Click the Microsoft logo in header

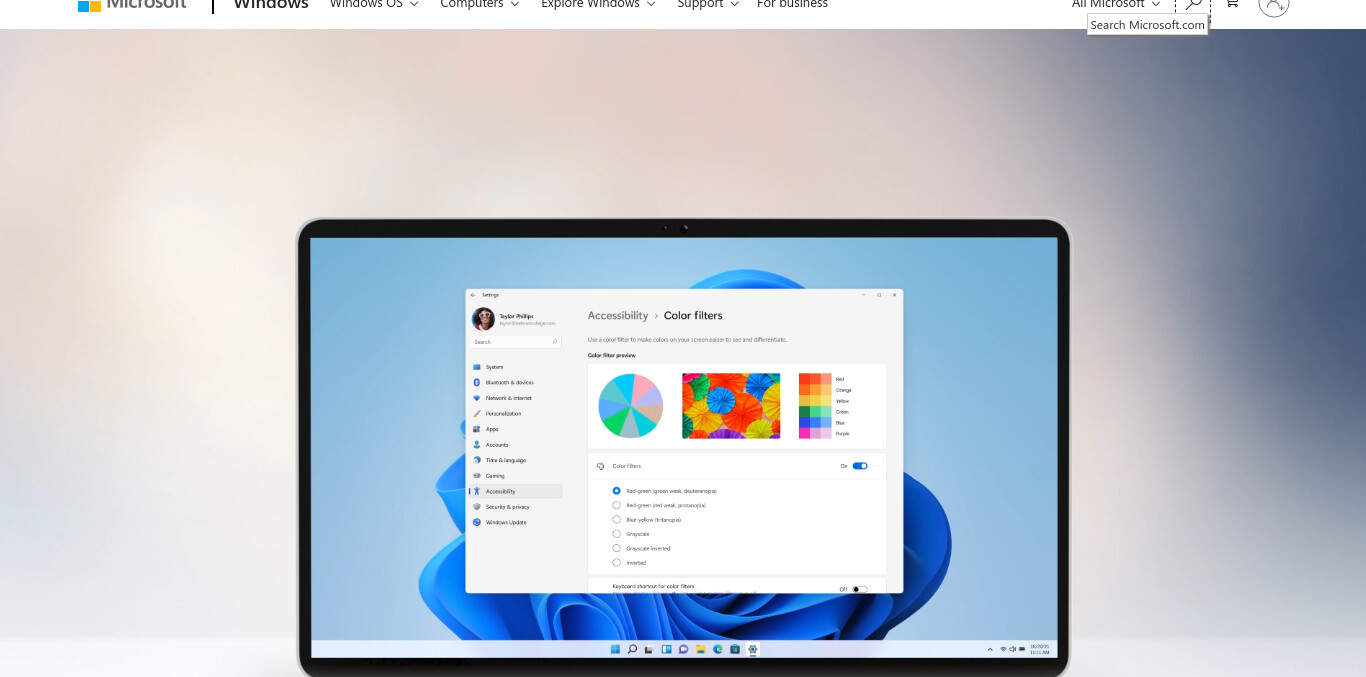(132, 4)
